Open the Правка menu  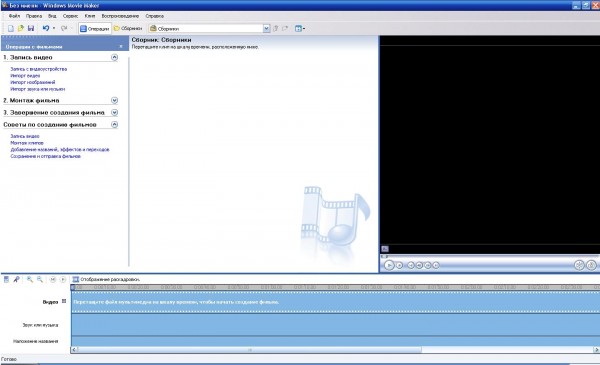(x=34, y=16)
